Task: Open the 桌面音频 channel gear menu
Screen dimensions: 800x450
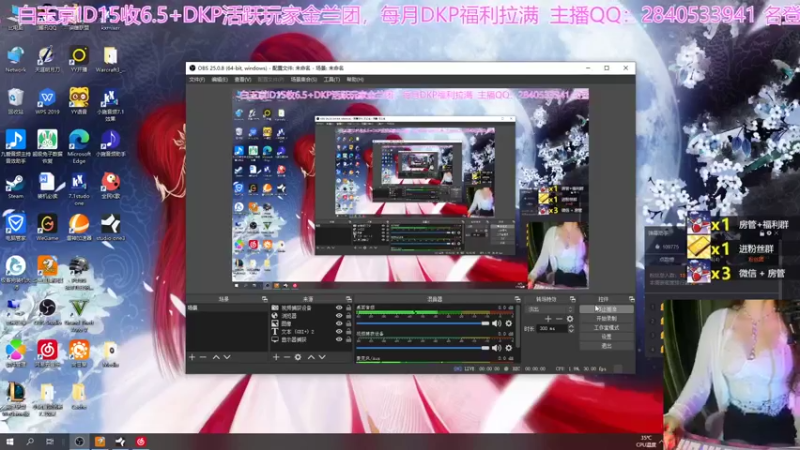Action: click(509, 323)
